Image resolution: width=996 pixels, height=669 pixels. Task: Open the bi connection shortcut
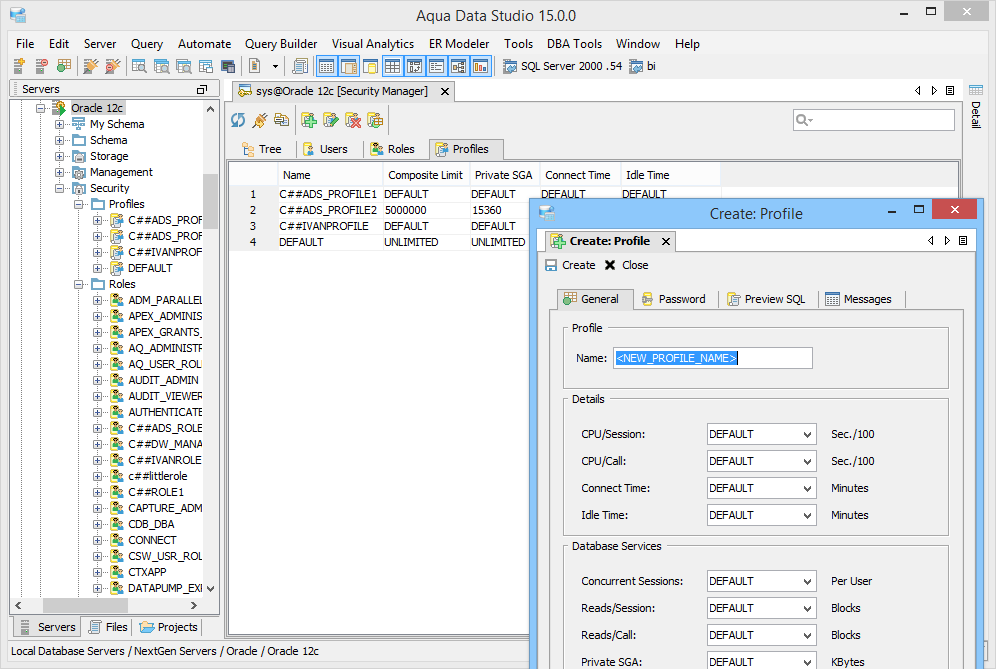(642, 66)
